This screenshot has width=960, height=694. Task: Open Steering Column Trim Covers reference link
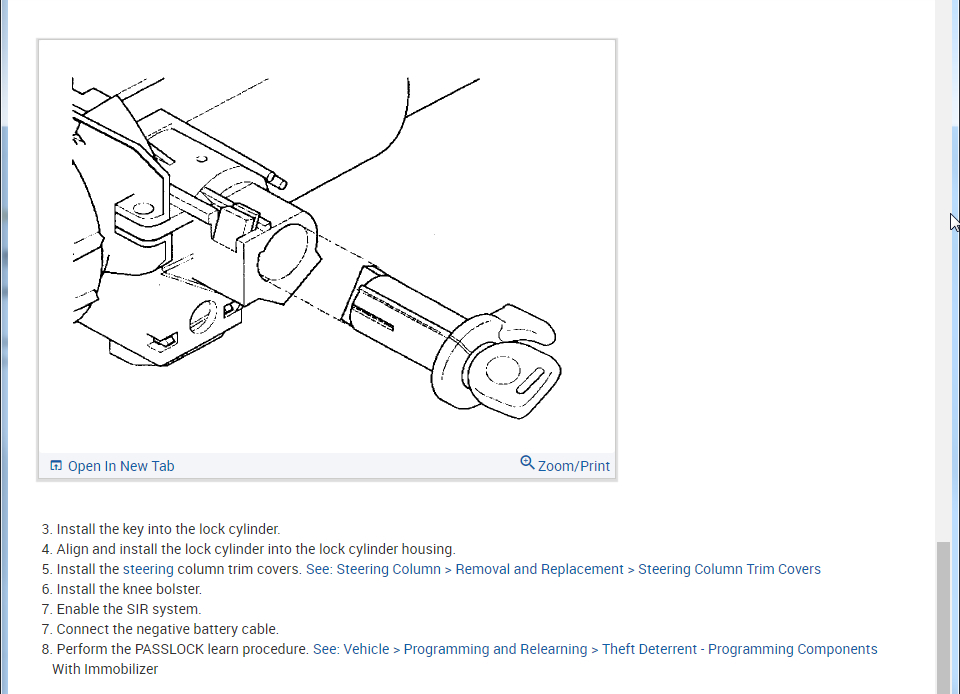563,569
